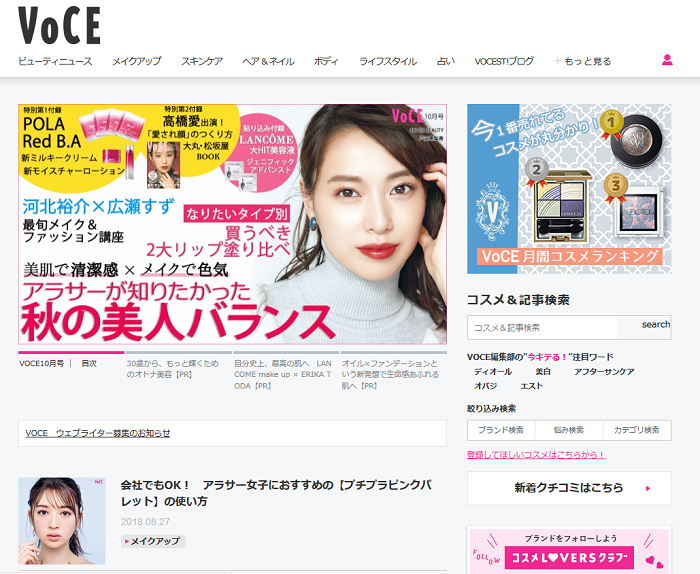Click the pink arrow in 新着クチコミ button
The height and width of the screenshot is (574, 700).
click(648, 488)
